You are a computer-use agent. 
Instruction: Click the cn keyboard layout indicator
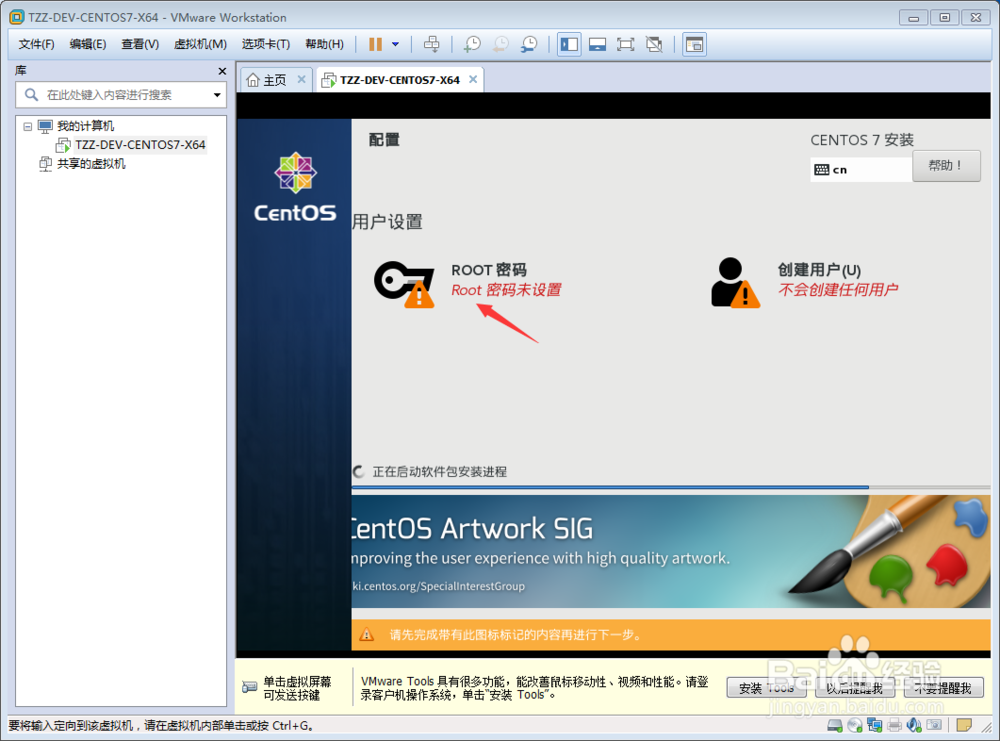click(x=860, y=170)
